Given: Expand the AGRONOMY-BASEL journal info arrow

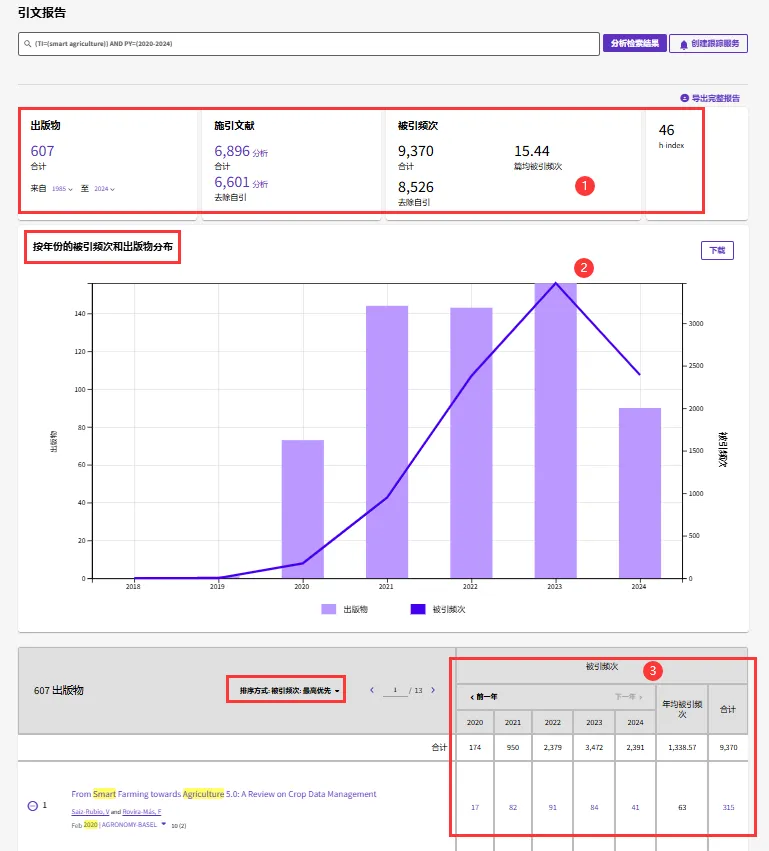Looking at the screenshot, I should pyautogui.click(x=164, y=825).
